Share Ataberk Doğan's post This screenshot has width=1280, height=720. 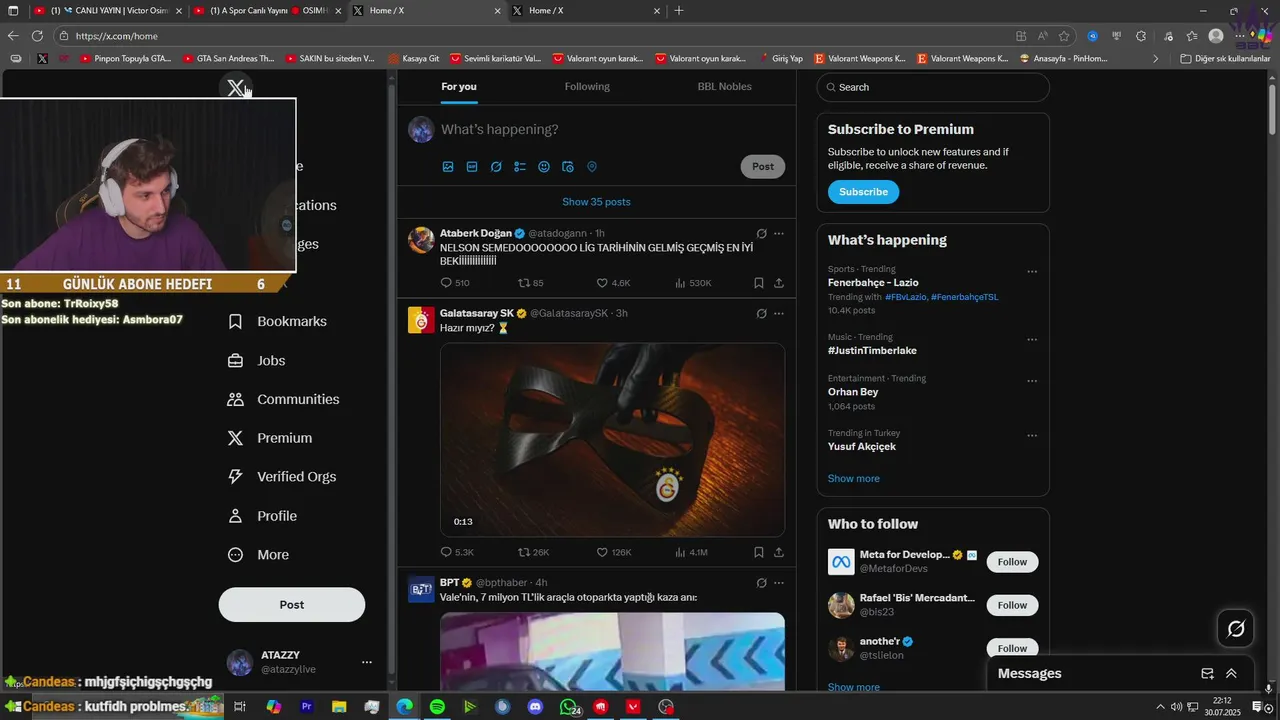tap(779, 283)
